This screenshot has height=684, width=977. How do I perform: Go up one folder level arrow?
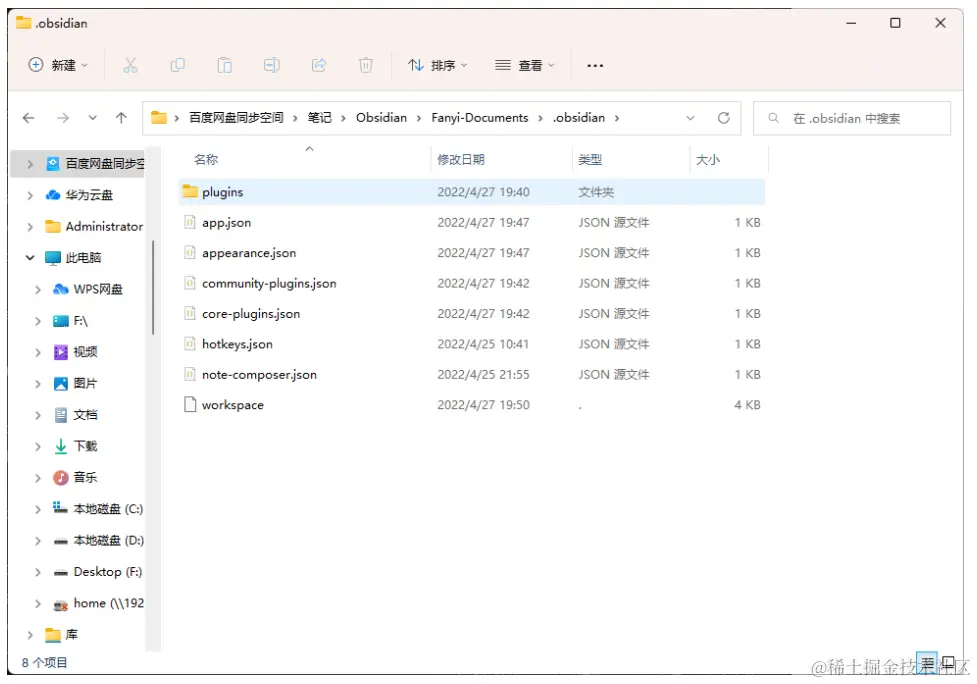click(122, 118)
